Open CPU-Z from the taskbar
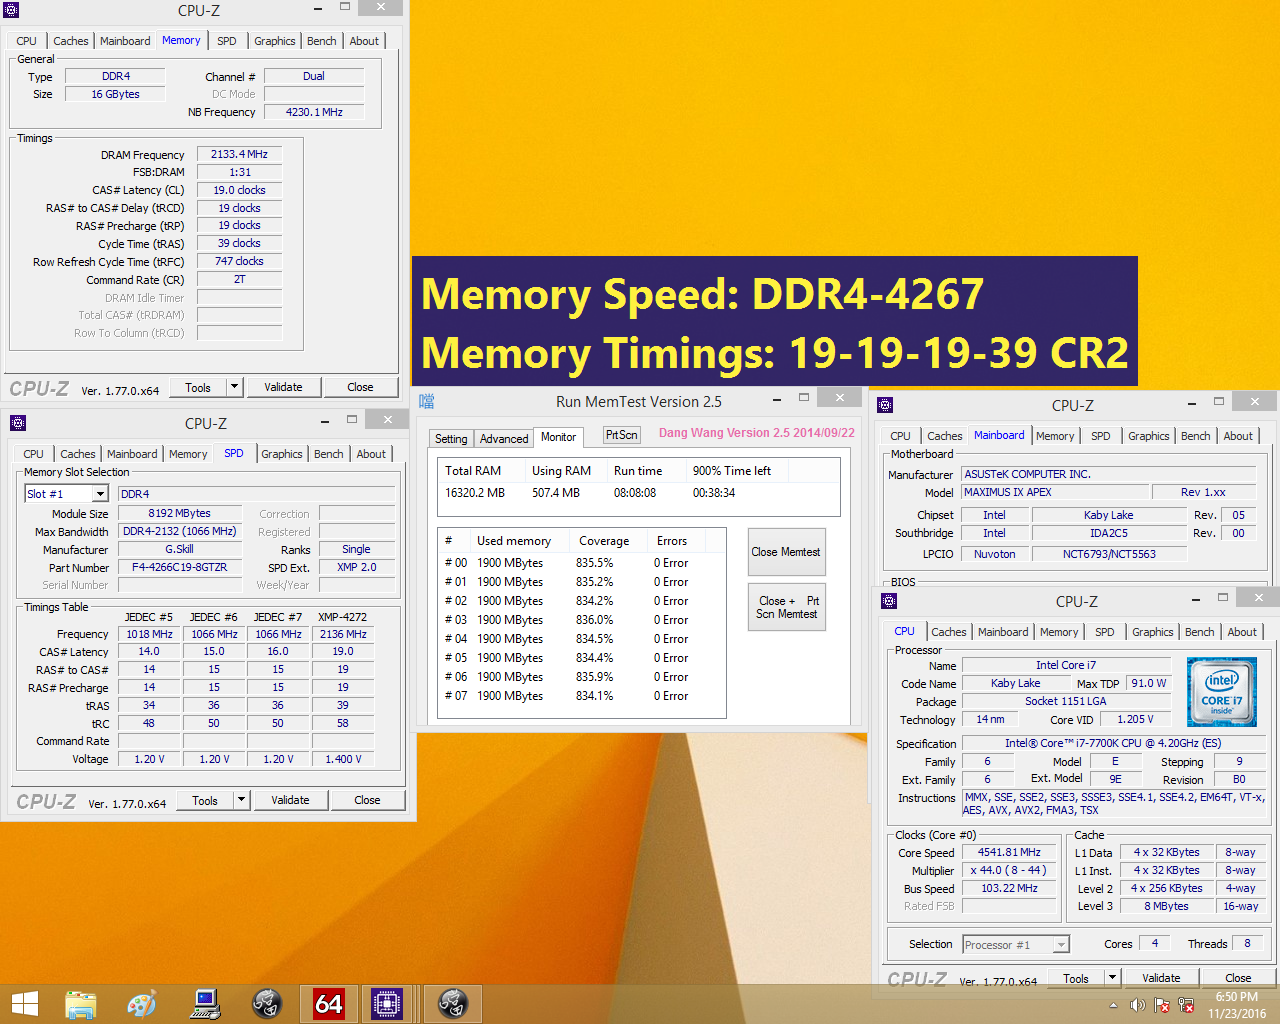The image size is (1280, 1024). click(x=389, y=1002)
